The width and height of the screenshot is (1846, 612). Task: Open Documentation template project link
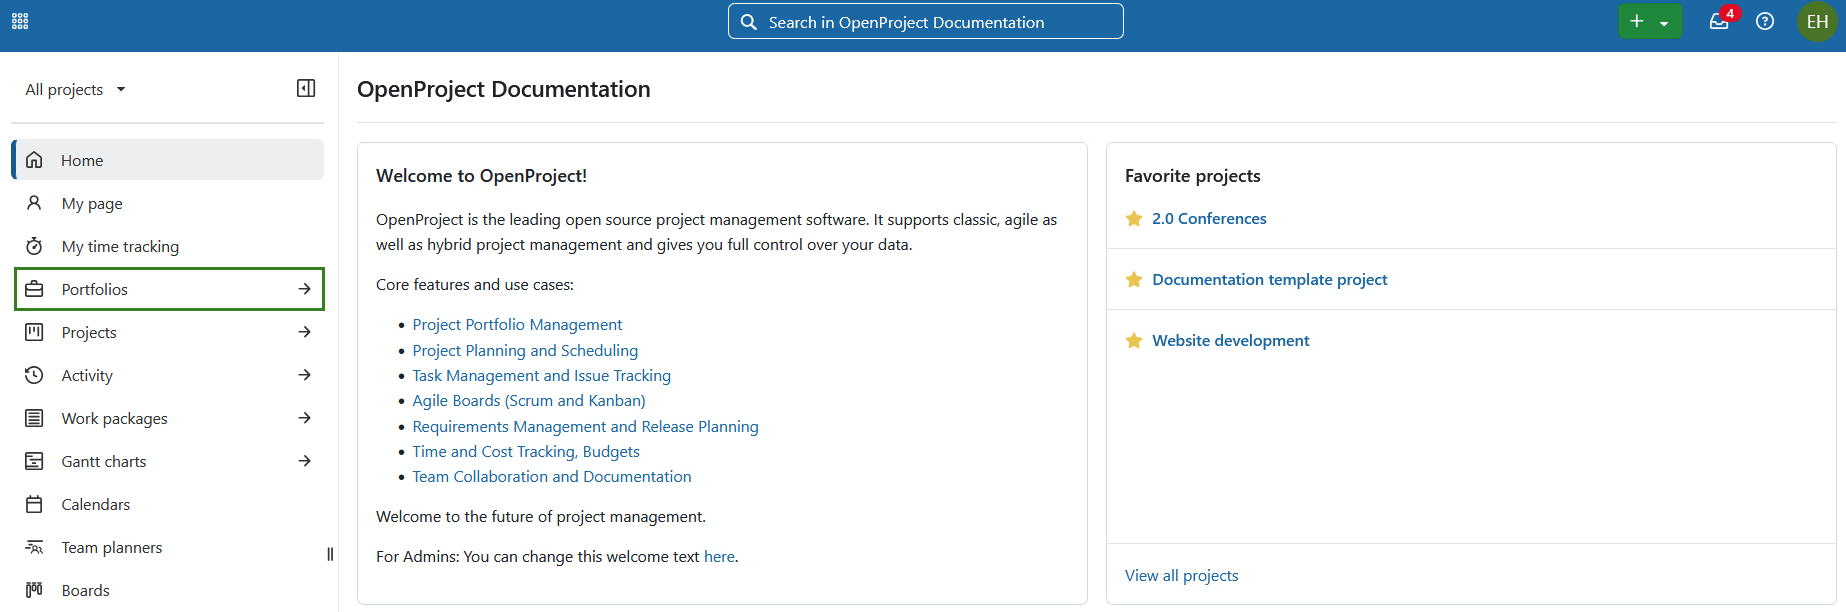click(x=1269, y=279)
